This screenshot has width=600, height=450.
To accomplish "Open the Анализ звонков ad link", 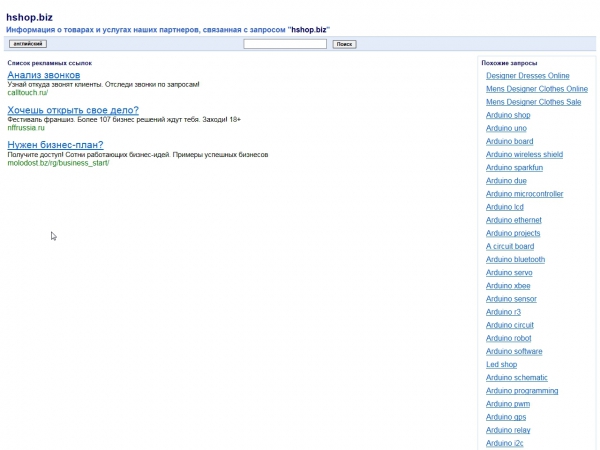I will pyautogui.click(x=43, y=75).
